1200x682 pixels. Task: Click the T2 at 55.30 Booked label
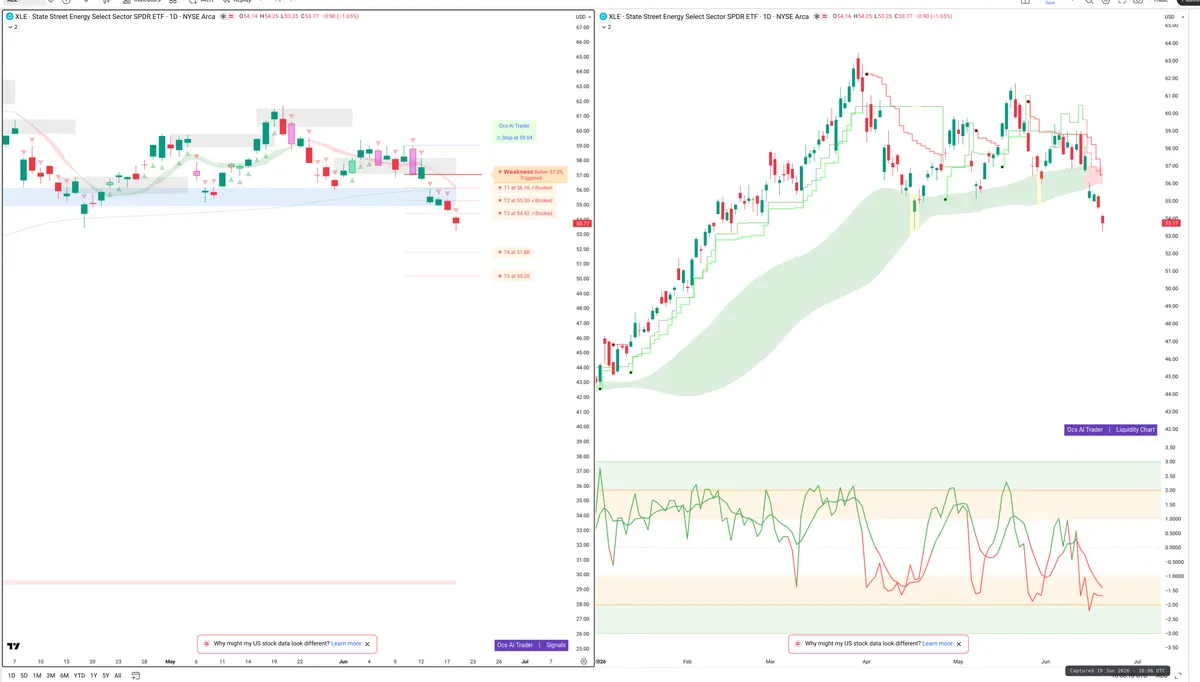[526, 201]
